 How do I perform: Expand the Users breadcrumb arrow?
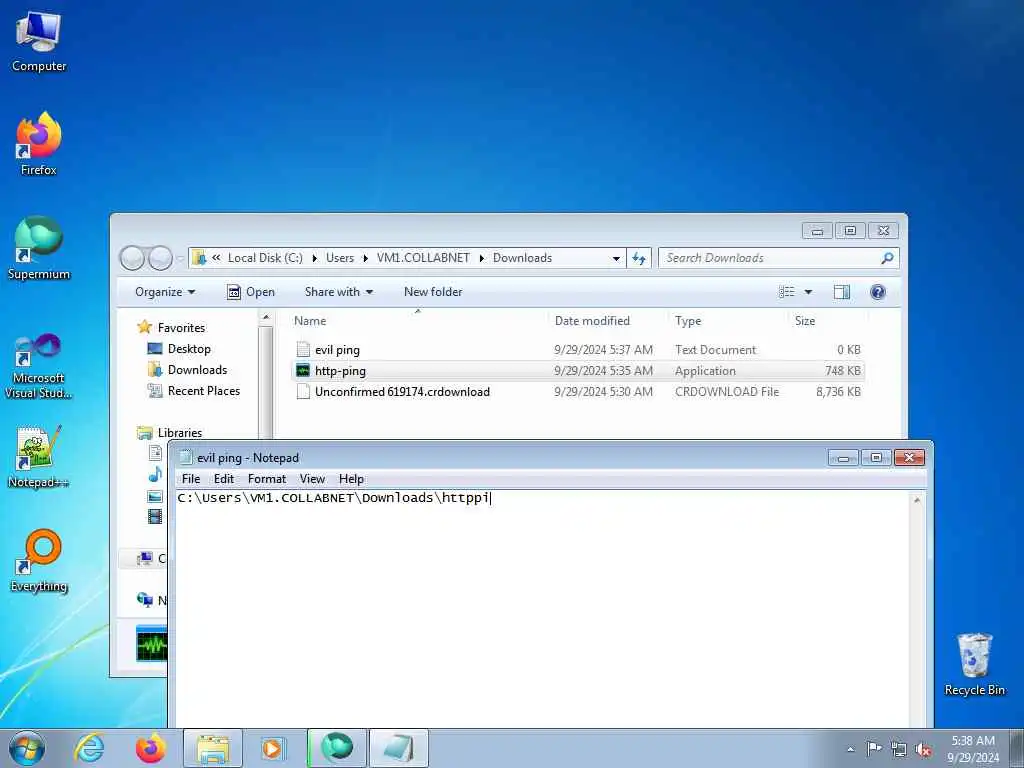pos(365,258)
